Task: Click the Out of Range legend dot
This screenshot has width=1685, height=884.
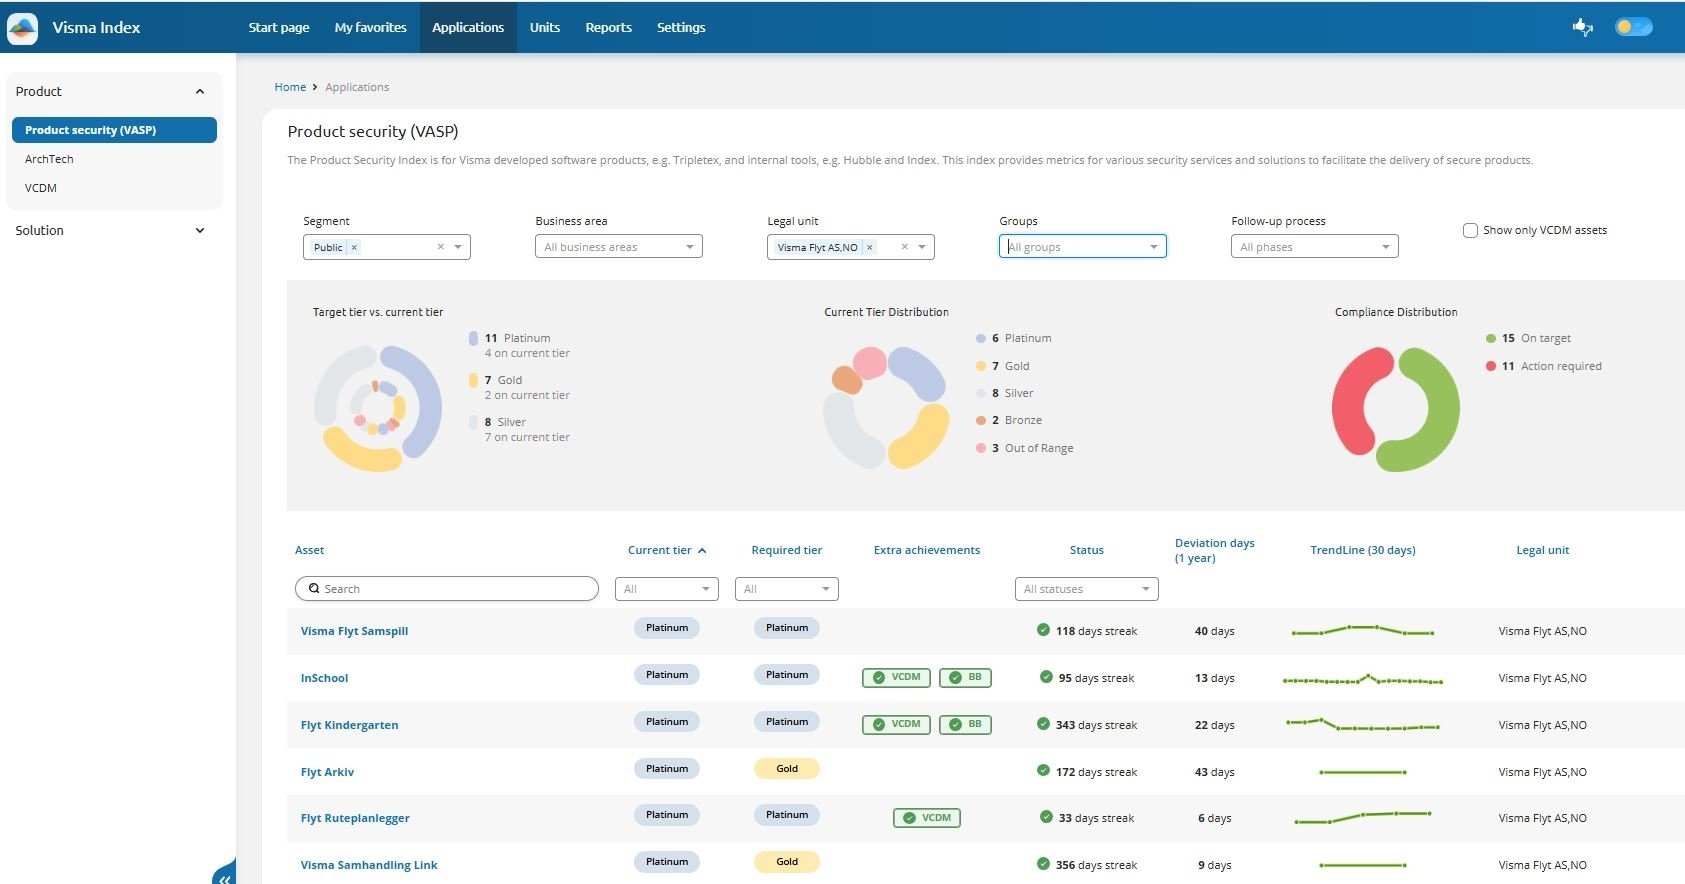Action: (x=981, y=448)
